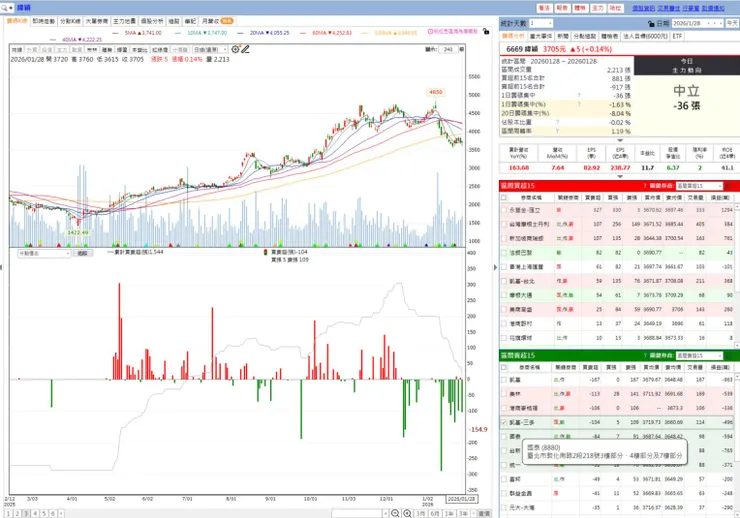Expand arrow below the EPS metrics row
740x518 pixels.
click(620, 176)
